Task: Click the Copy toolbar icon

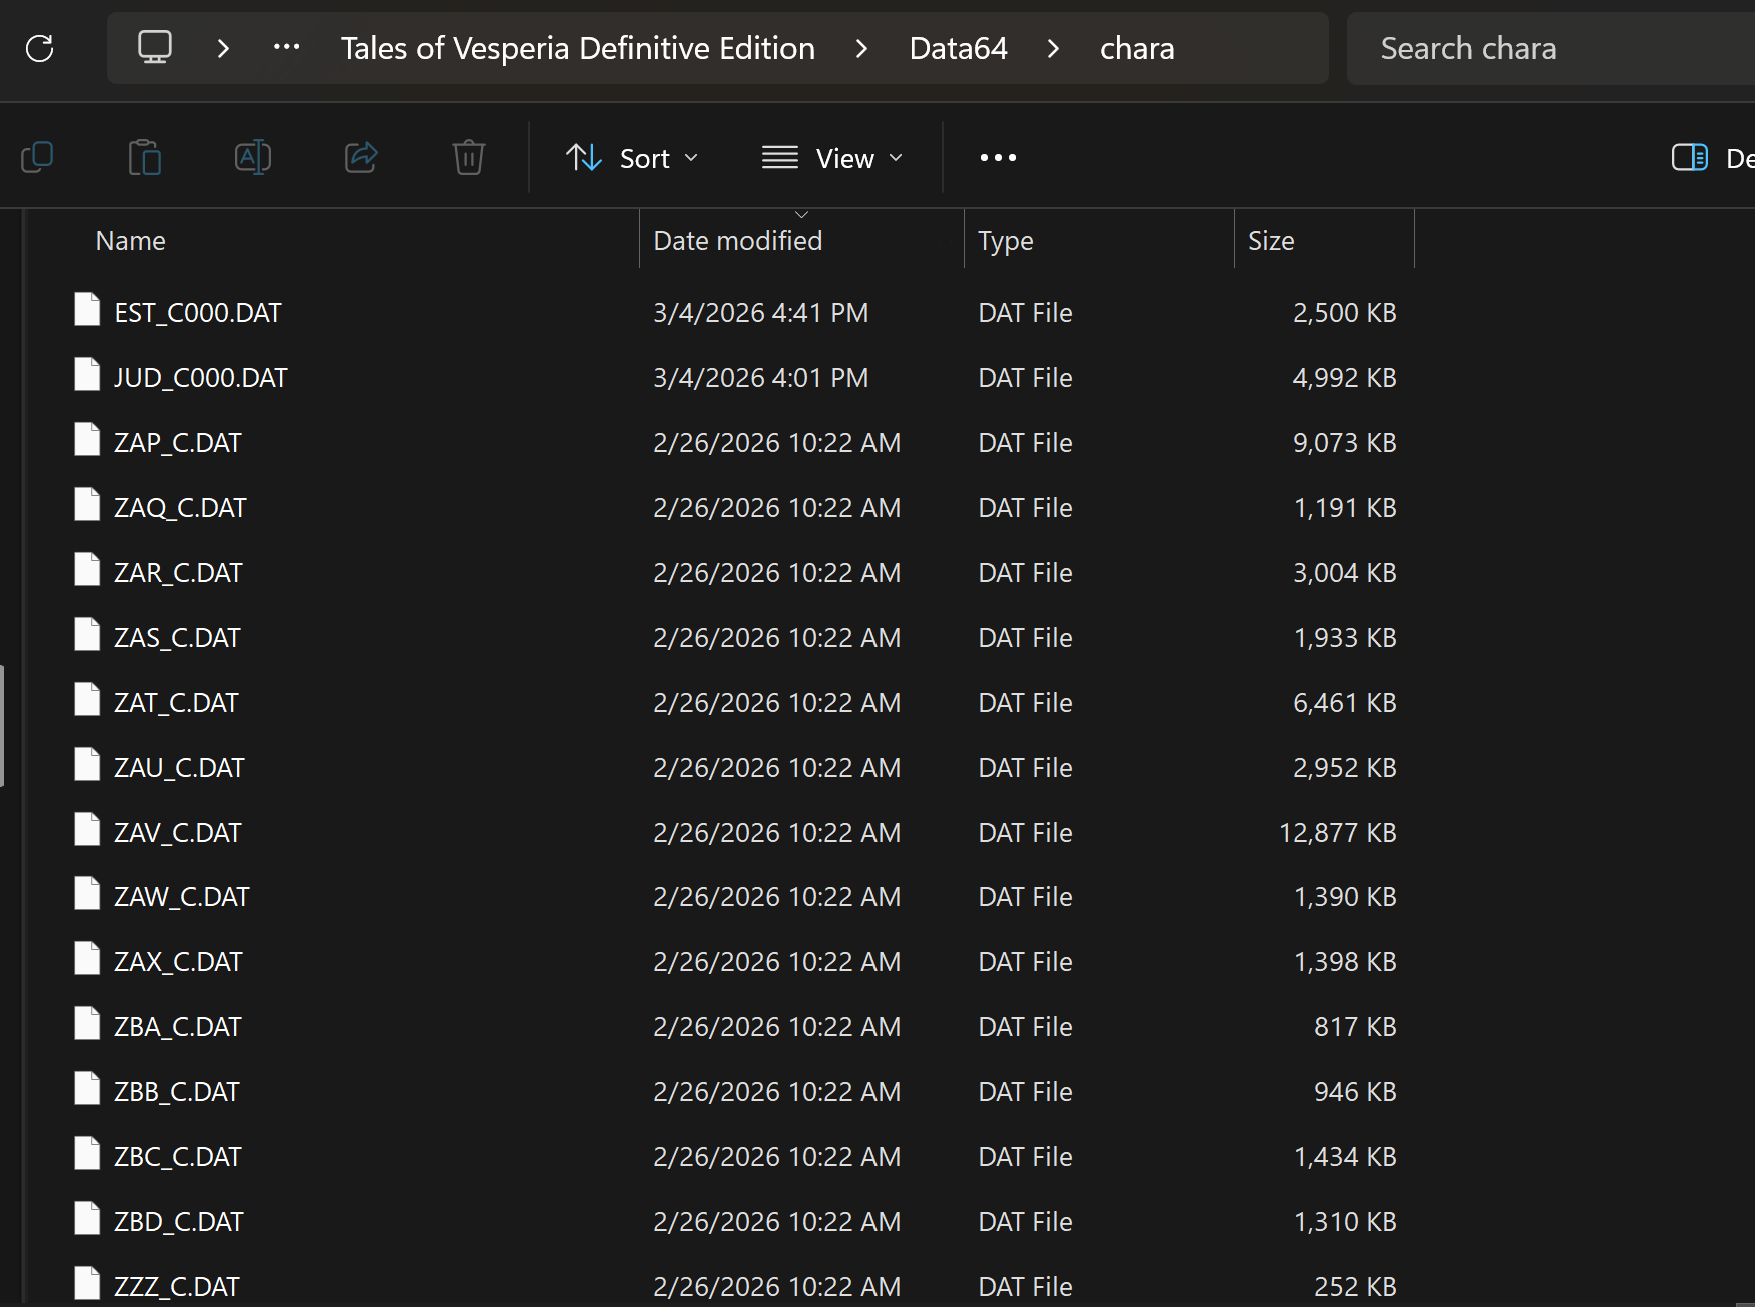Action: click(x=37, y=157)
